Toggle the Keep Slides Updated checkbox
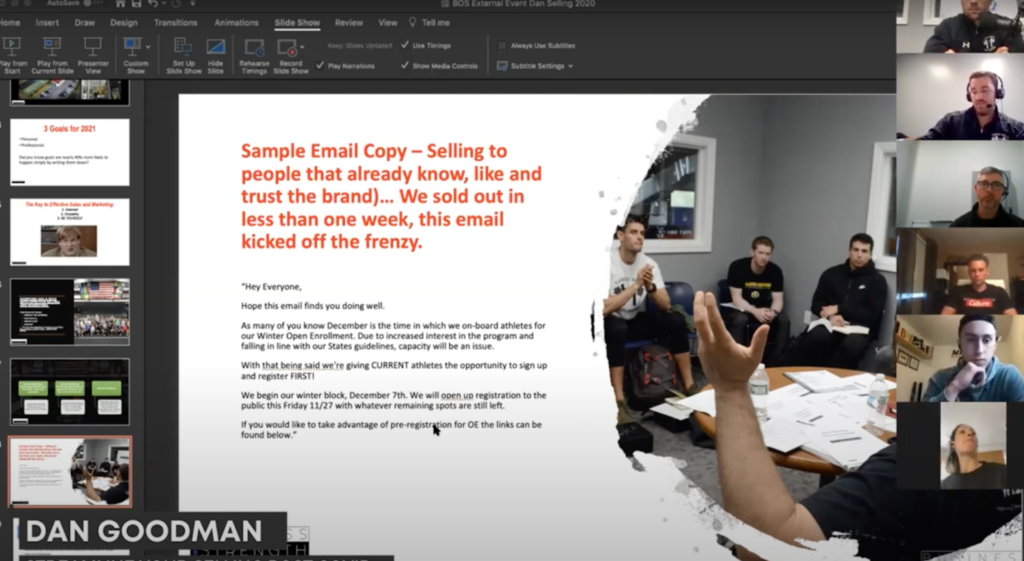The width and height of the screenshot is (1024, 561). pos(360,46)
